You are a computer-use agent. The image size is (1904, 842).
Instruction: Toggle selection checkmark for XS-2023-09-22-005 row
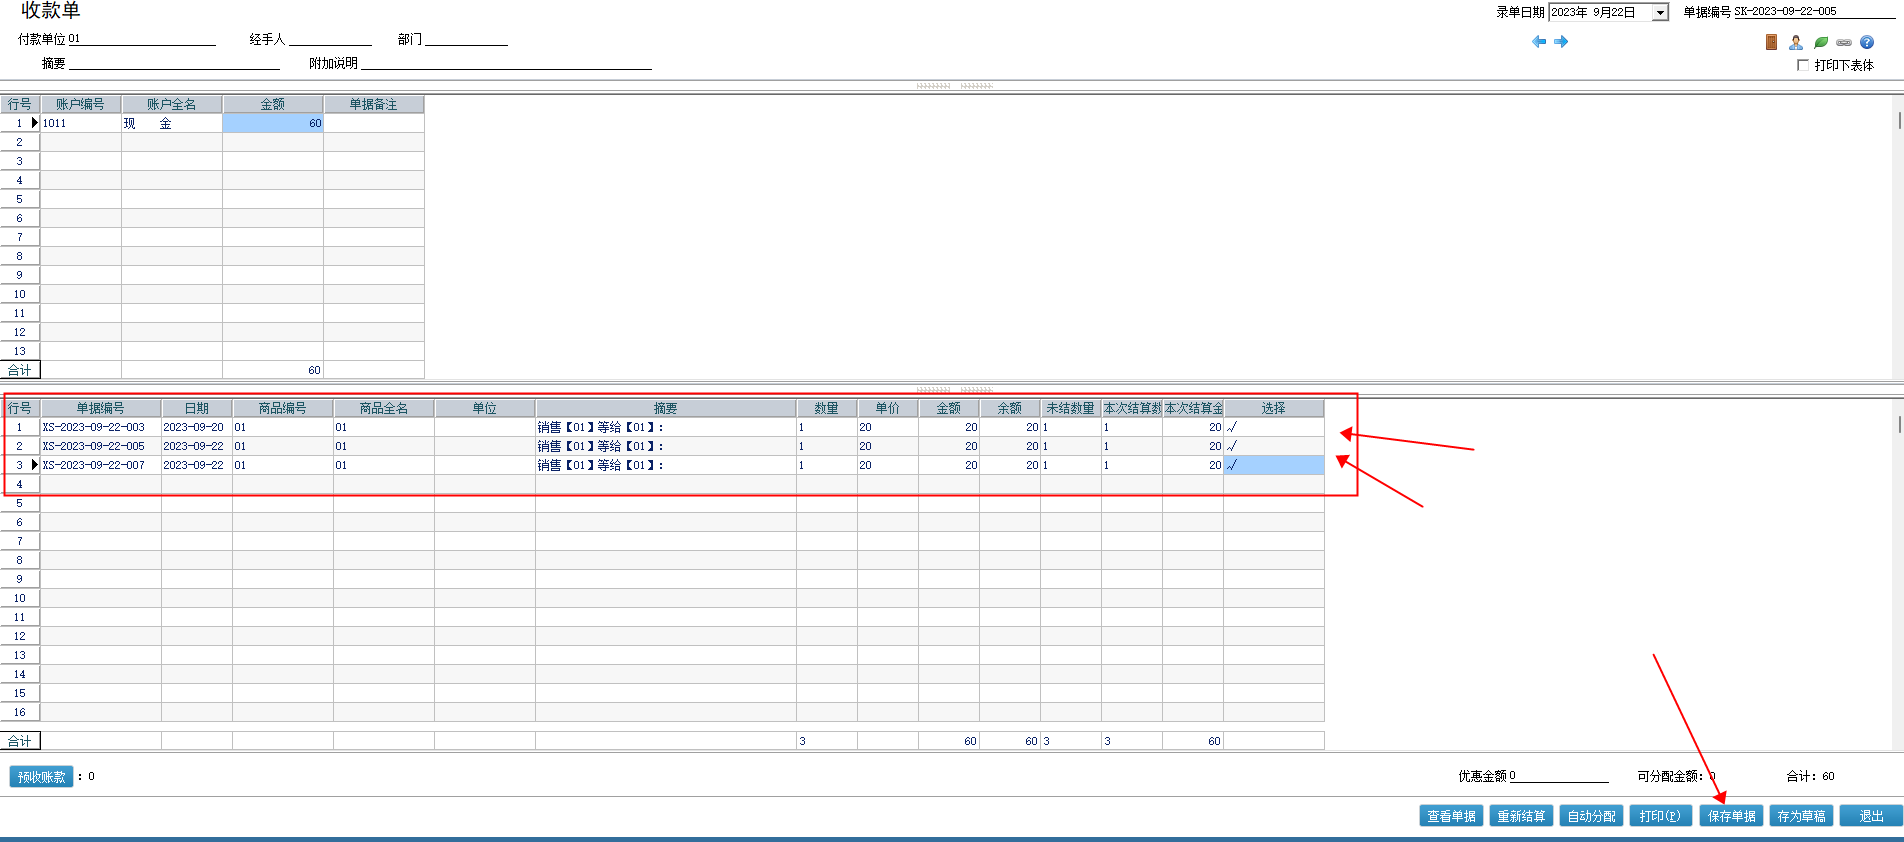(1273, 446)
